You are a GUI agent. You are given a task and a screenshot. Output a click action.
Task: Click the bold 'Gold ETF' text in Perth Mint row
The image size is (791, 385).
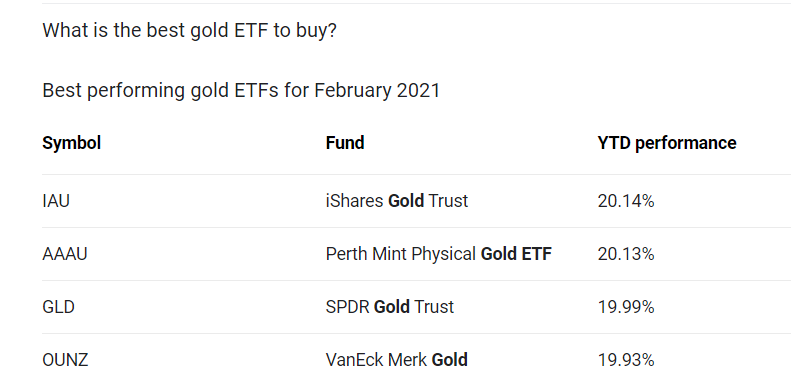pyautogui.click(x=516, y=254)
